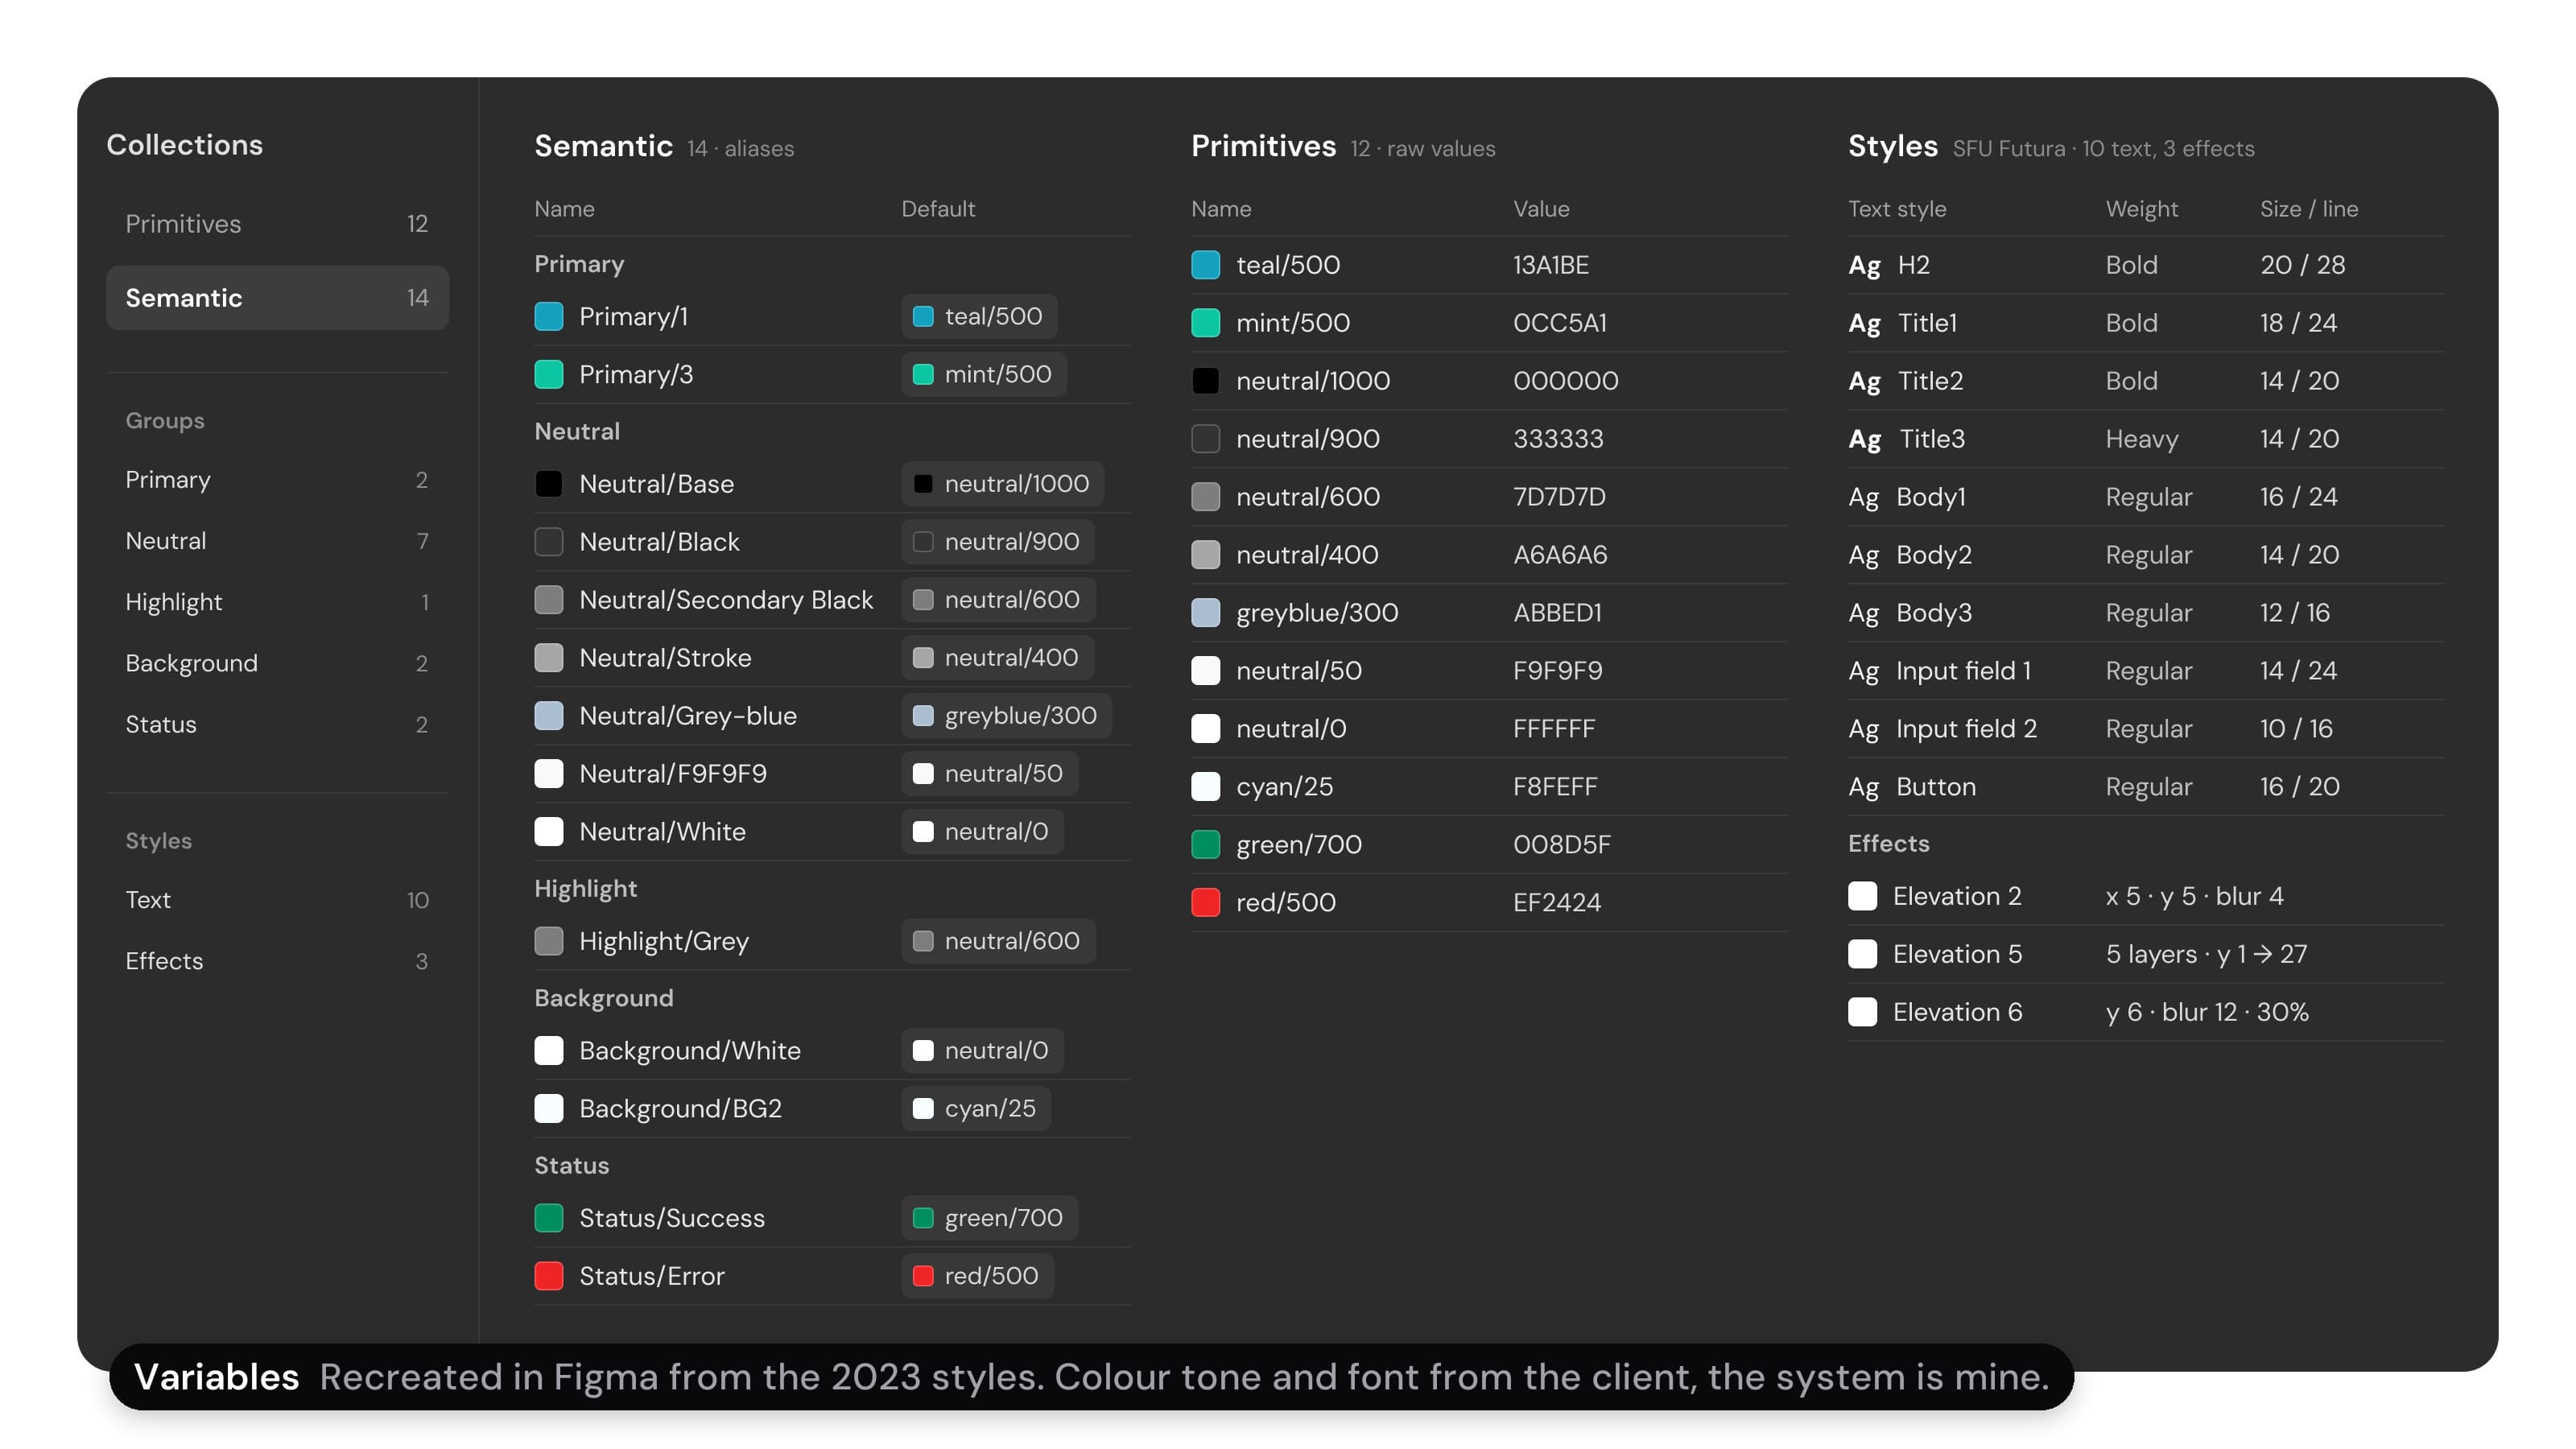Click the greyblue/300 primitive swatch
2576x1449 pixels.
1206,613
